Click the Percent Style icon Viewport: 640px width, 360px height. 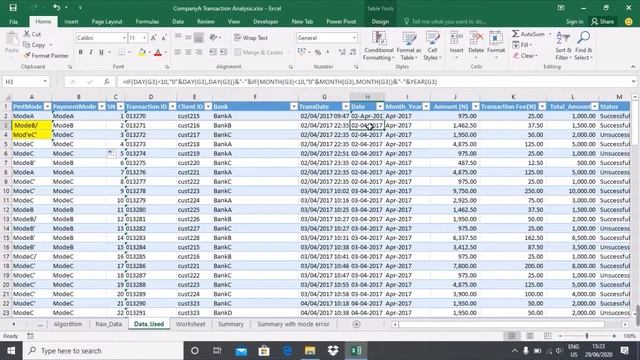point(318,52)
